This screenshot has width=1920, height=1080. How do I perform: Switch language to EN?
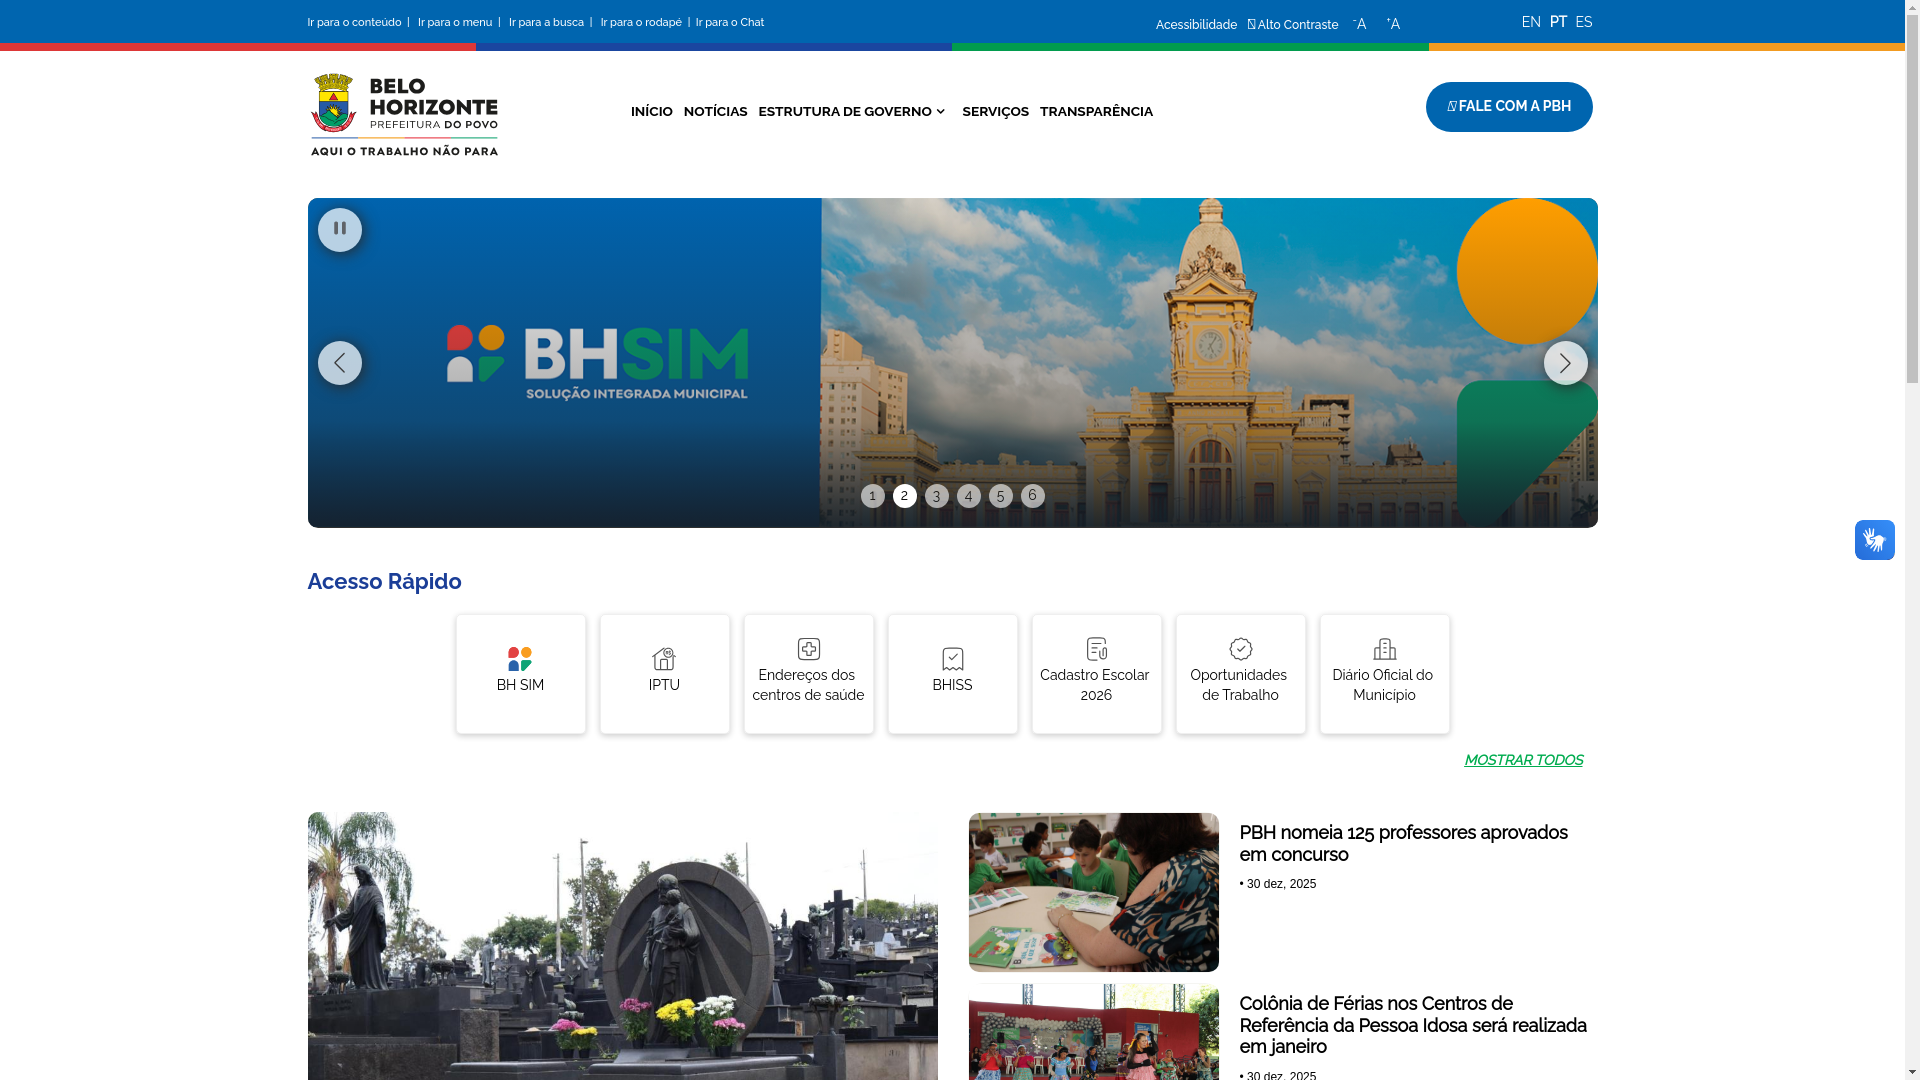coord(1531,22)
